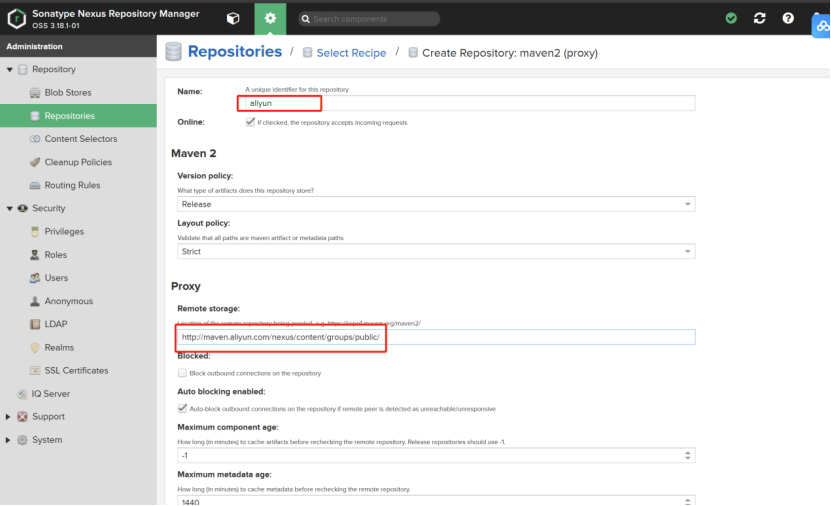Click the IQ Server icon

tap(22, 394)
